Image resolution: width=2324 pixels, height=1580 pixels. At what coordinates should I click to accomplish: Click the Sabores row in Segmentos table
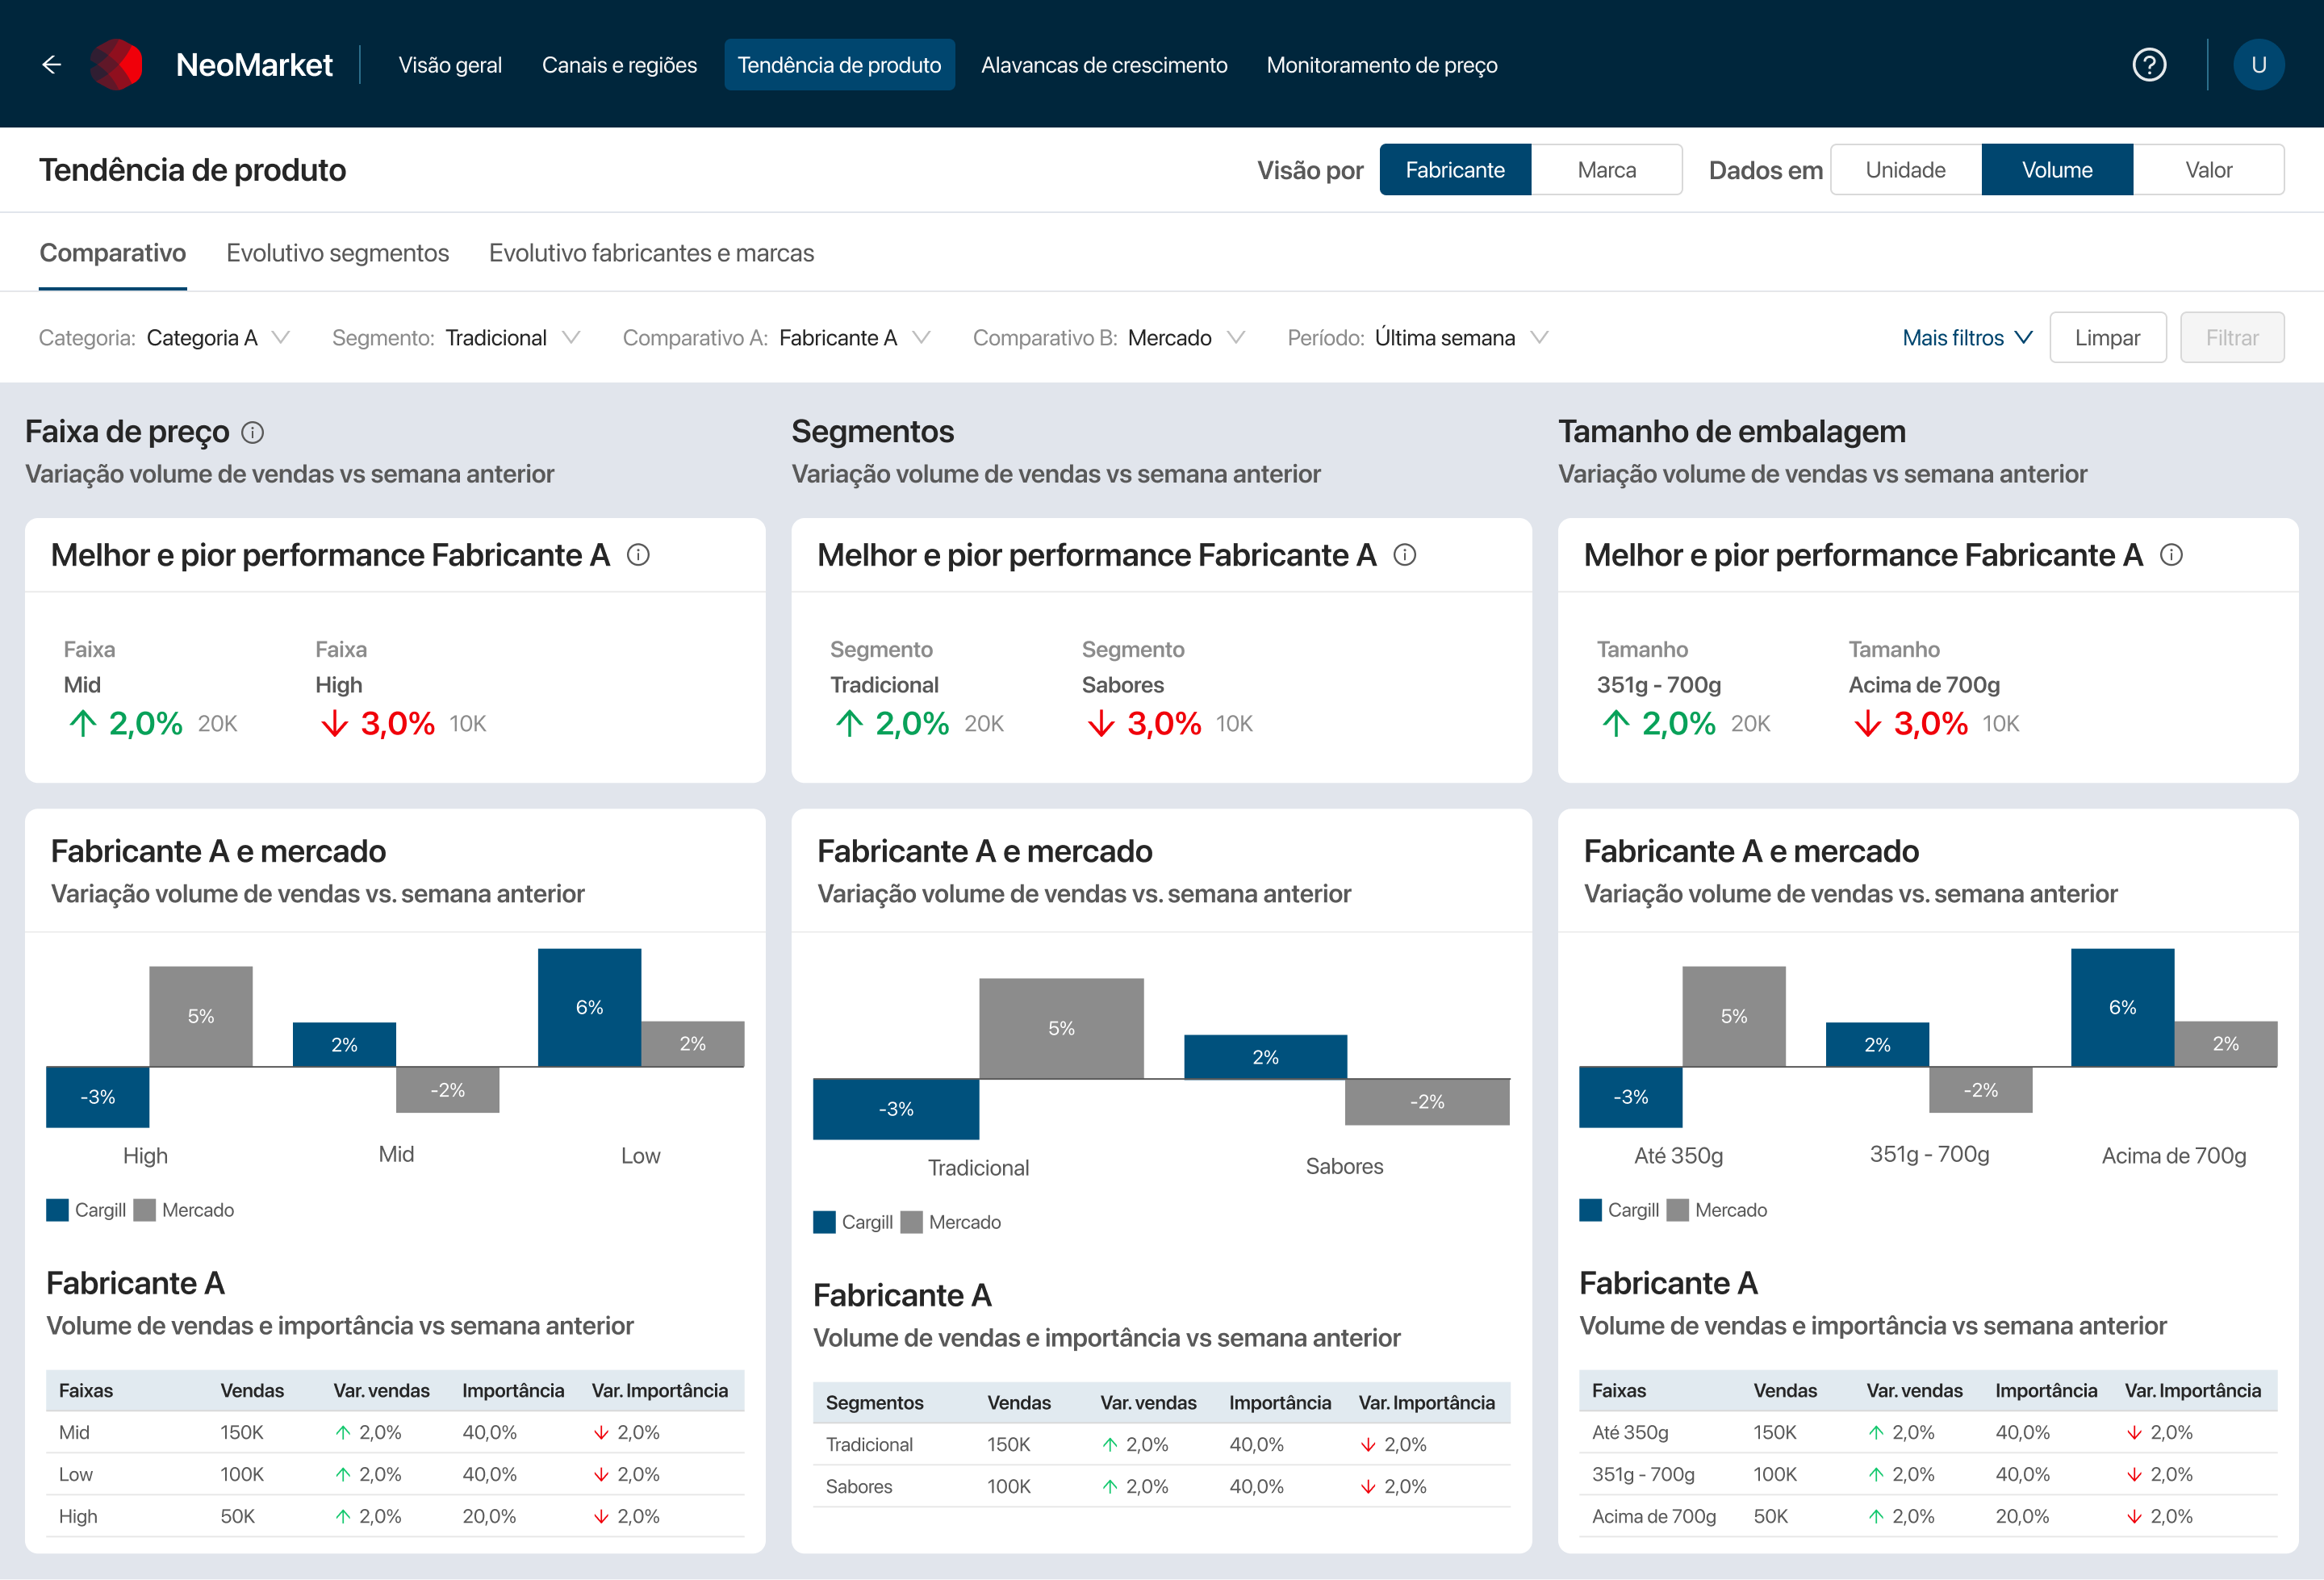1161,1486
